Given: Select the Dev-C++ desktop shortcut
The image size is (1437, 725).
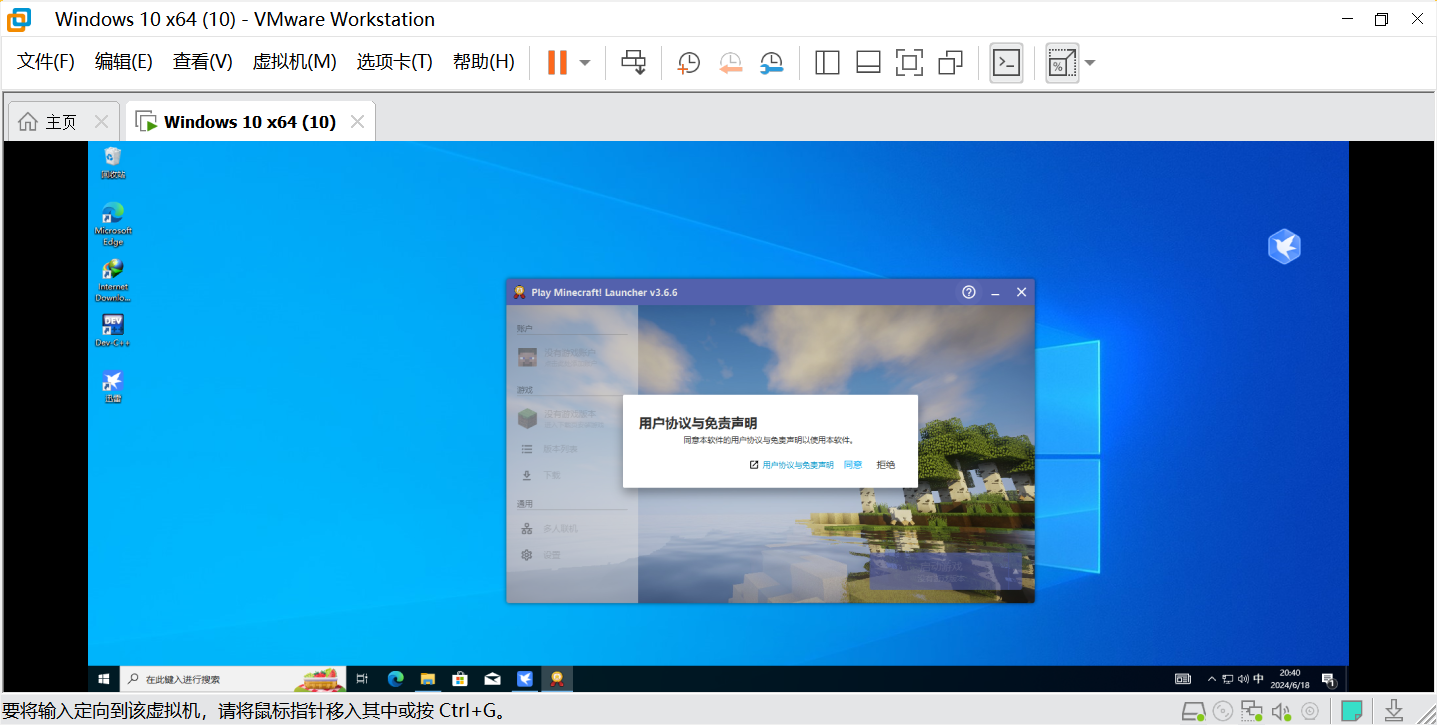Looking at the screenshot, I should click(113, 331).
